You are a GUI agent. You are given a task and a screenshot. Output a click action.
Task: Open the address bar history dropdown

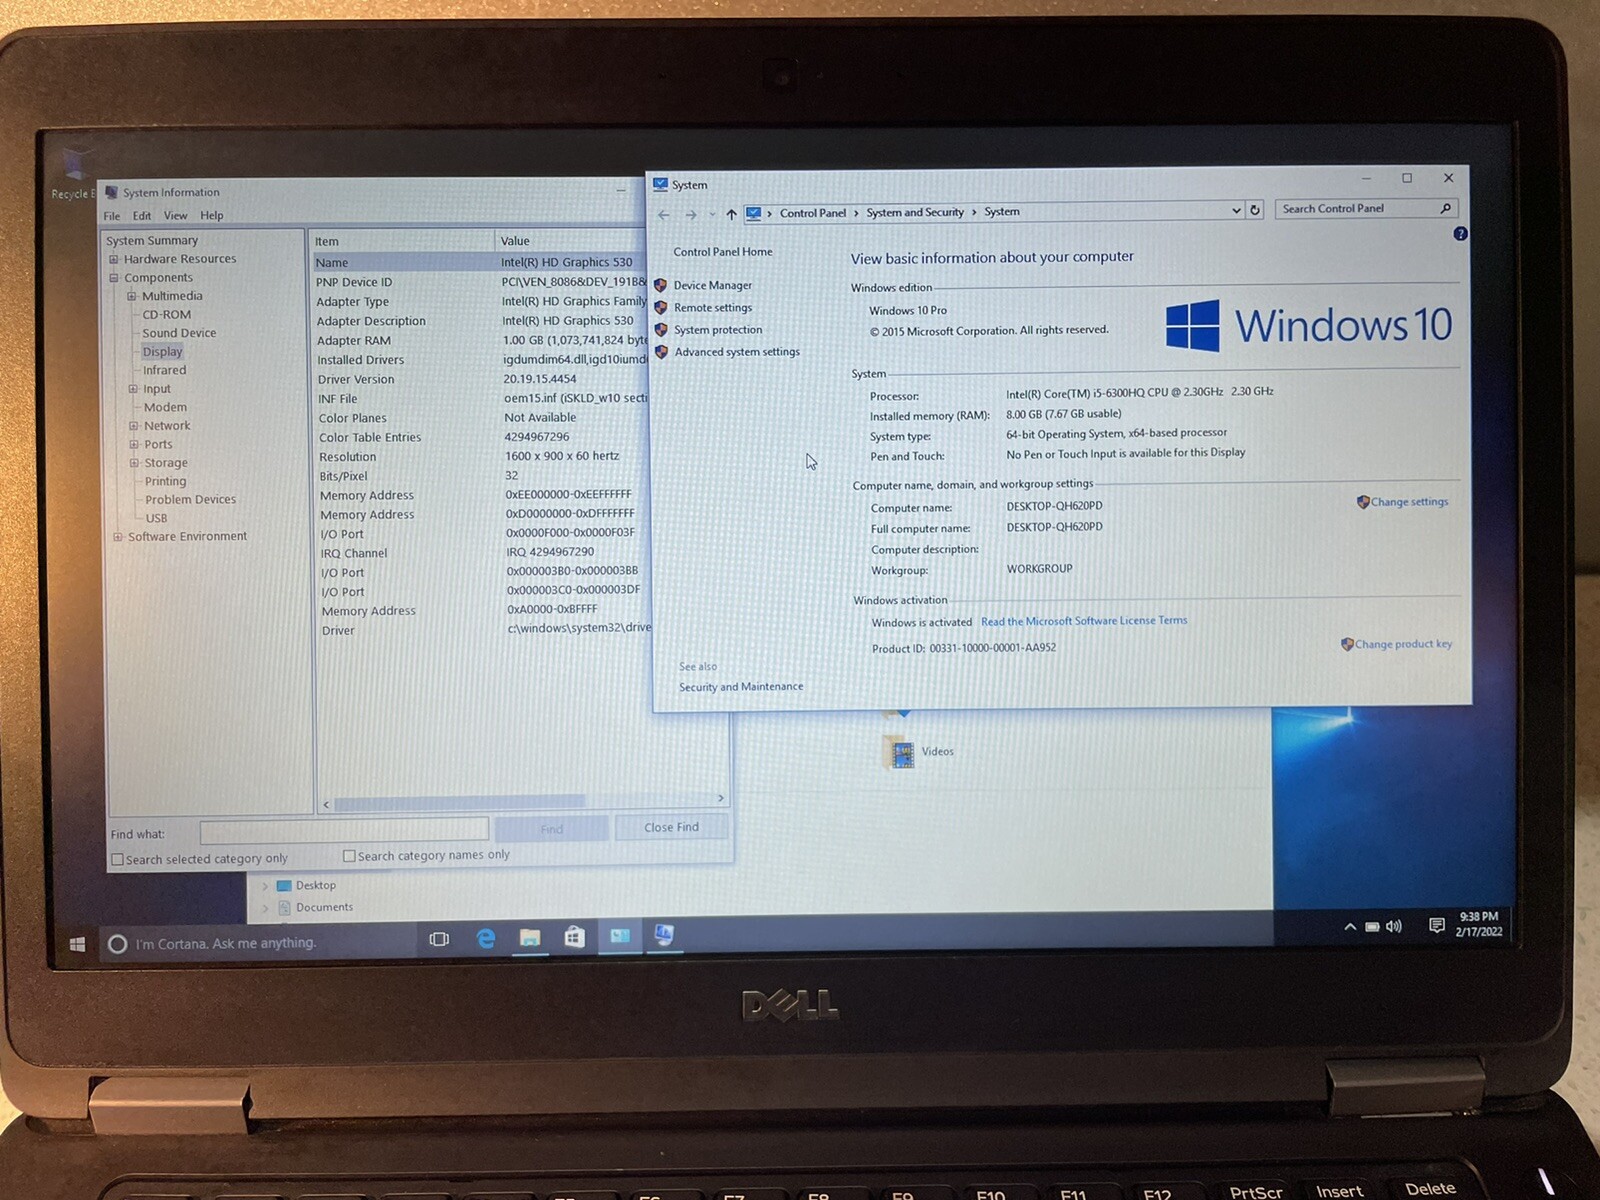(1236, 210)
